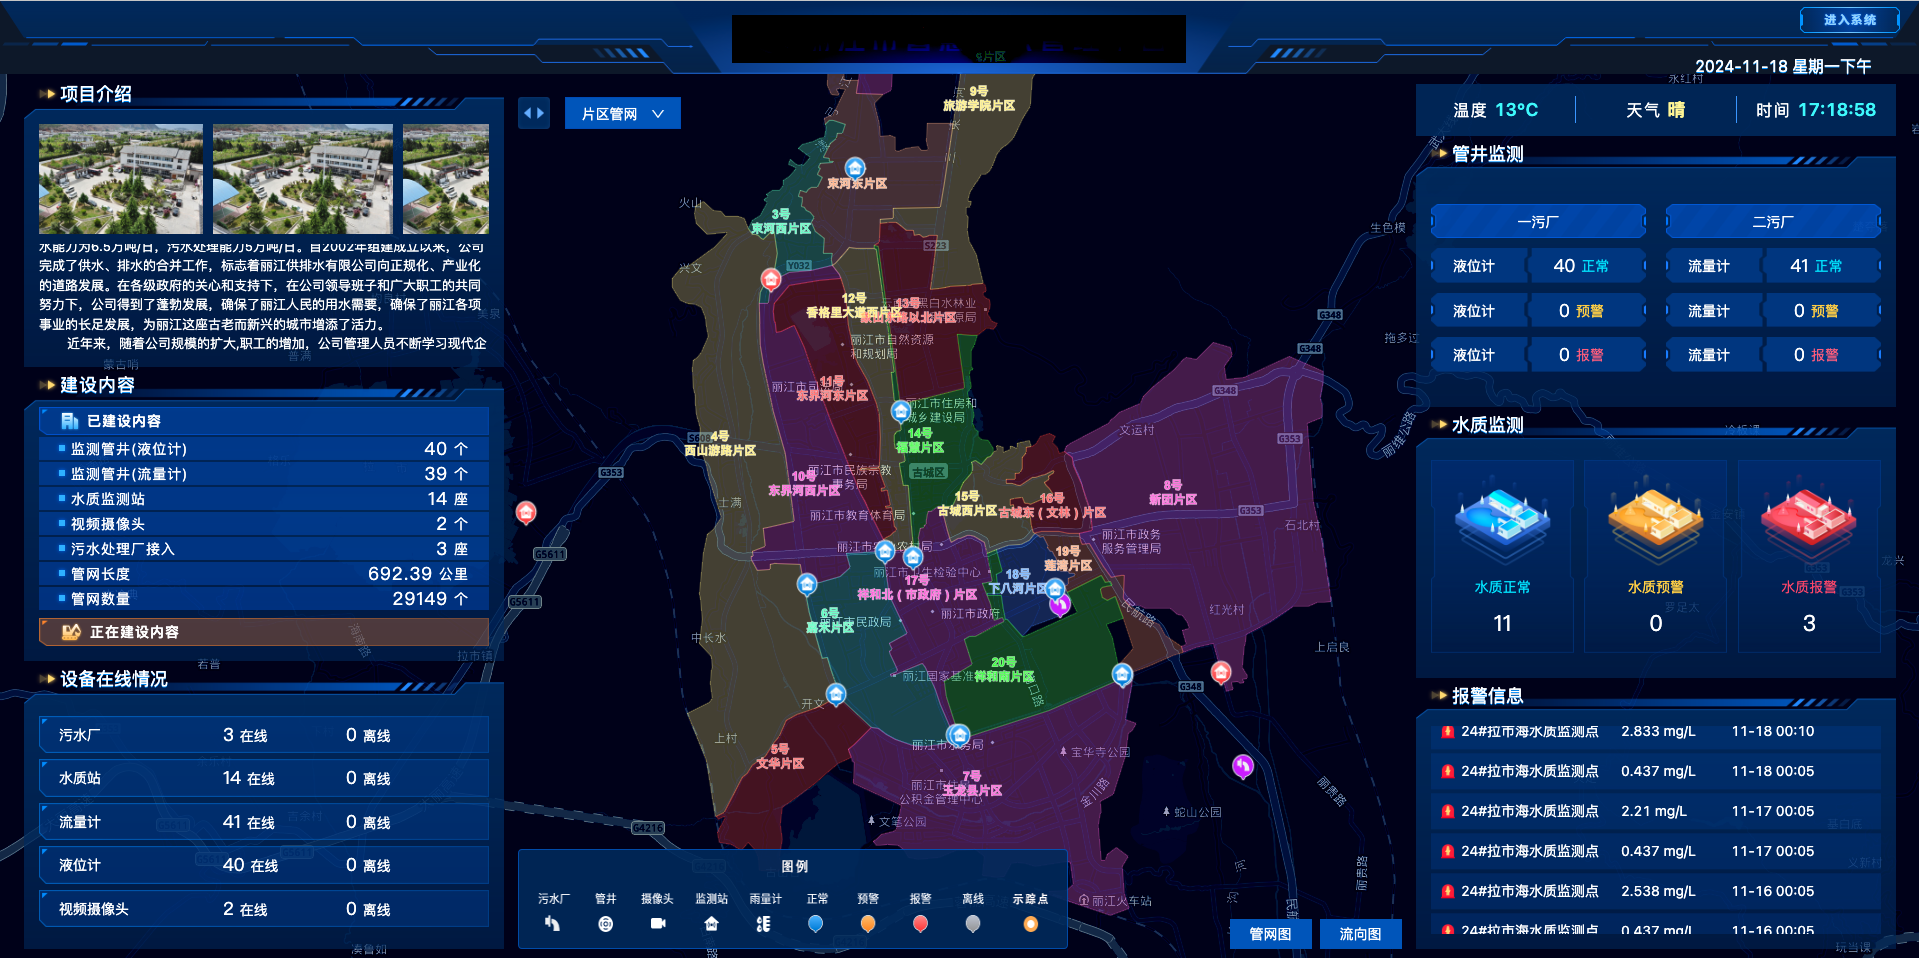
Task: Show the 流向图 view
Action: tap(1360, 934)
